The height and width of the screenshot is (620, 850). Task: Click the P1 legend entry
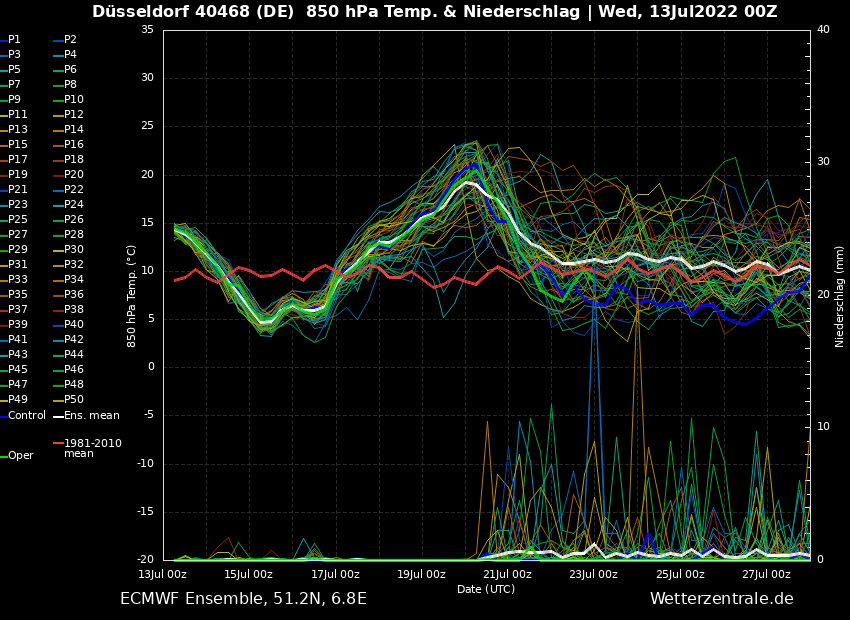pyautogui.click(x=14, y=40)
